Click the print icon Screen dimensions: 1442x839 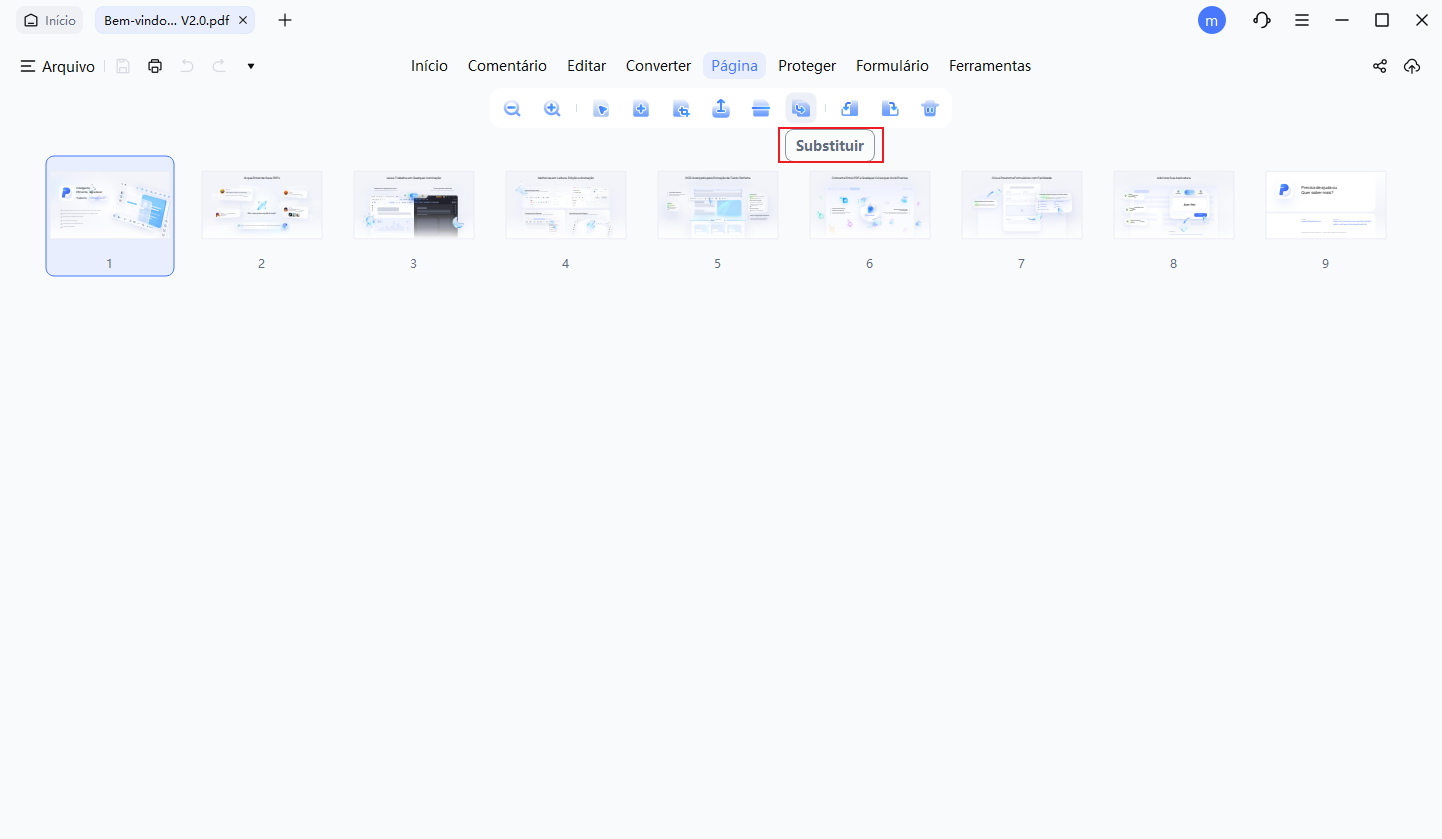pyautogui.click(x=155, y=66)
